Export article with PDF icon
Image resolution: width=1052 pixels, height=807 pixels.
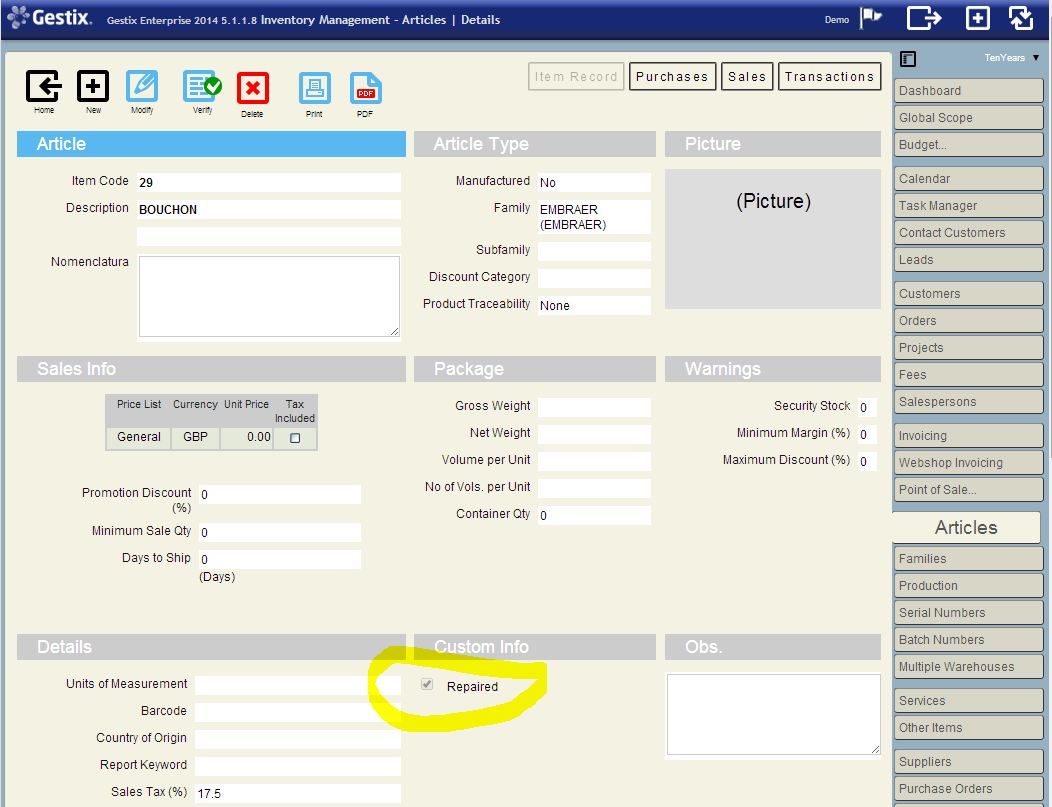coord(365,88)
